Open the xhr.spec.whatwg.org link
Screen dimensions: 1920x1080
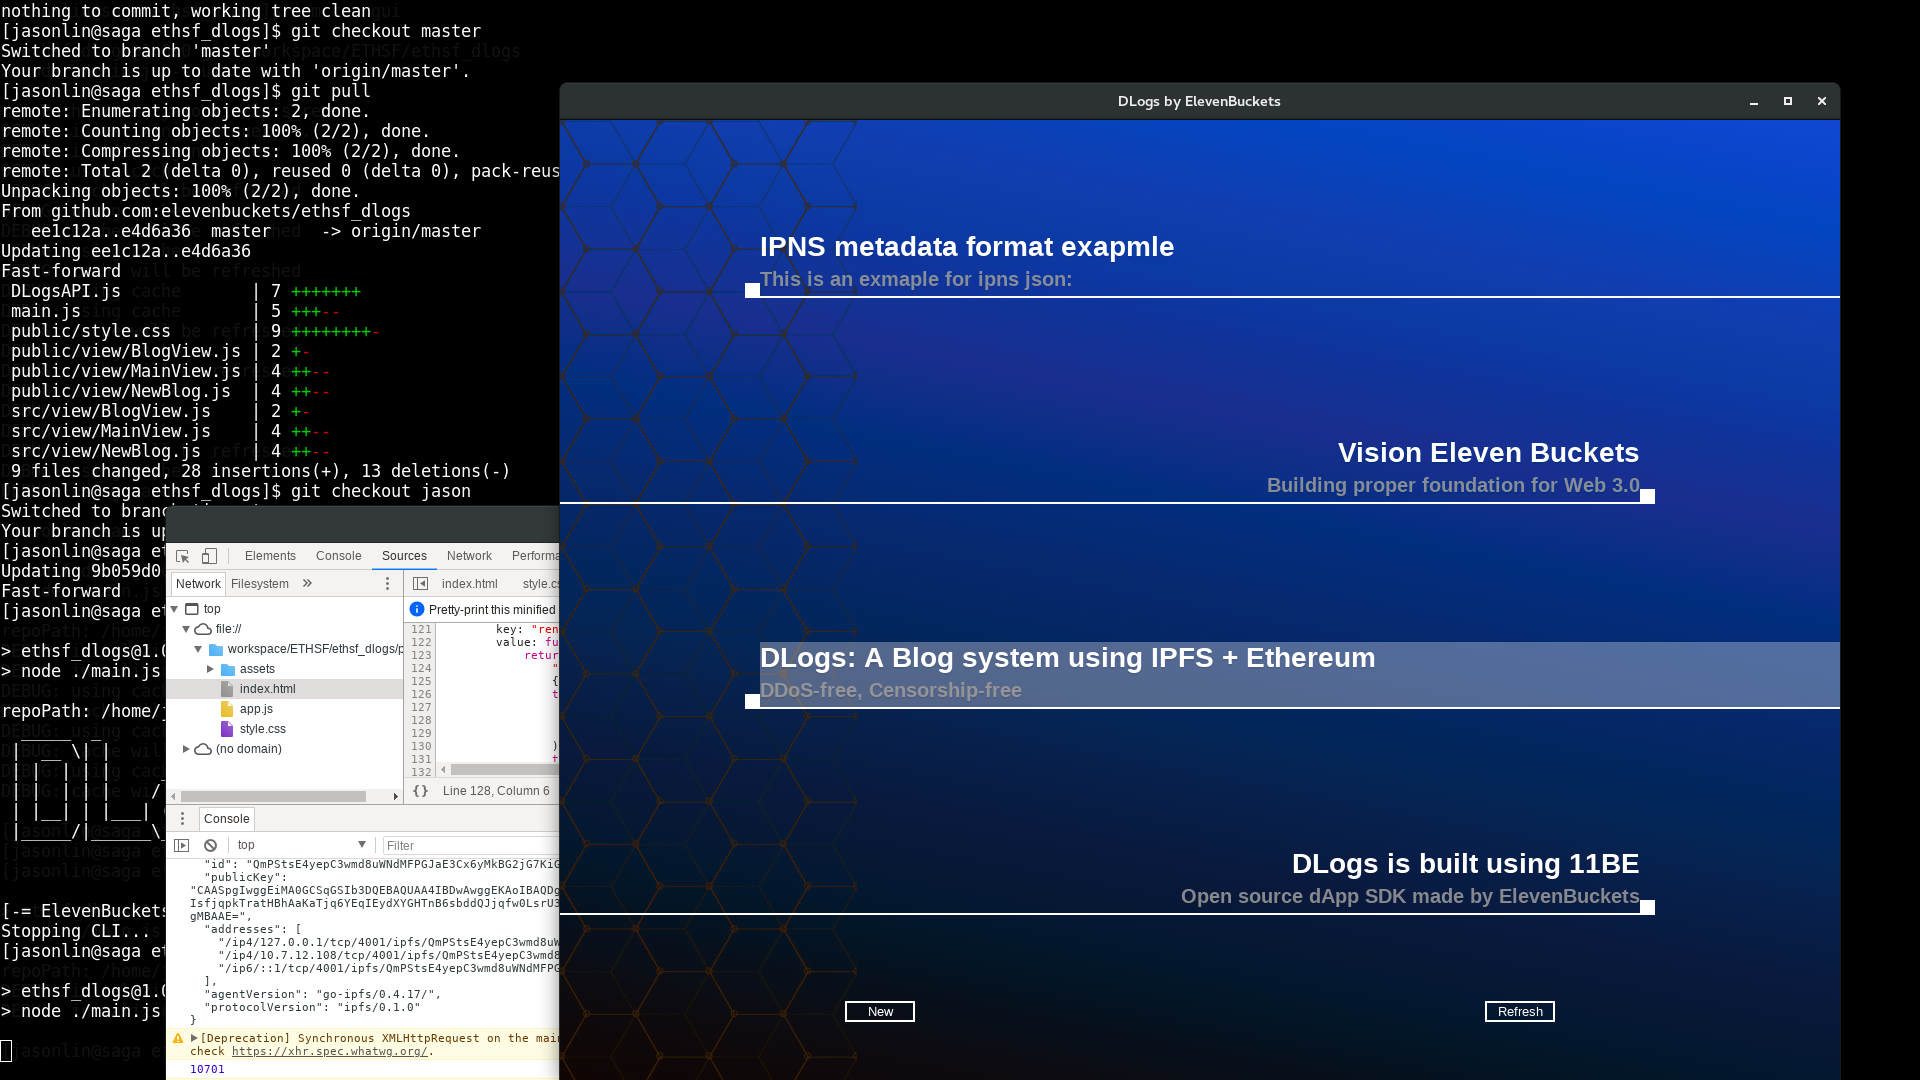pos(329,1051)
